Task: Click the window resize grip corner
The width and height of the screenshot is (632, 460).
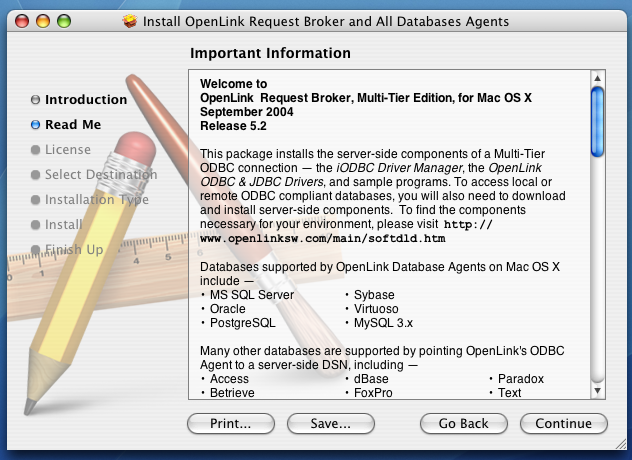Action: pos(620,443)
